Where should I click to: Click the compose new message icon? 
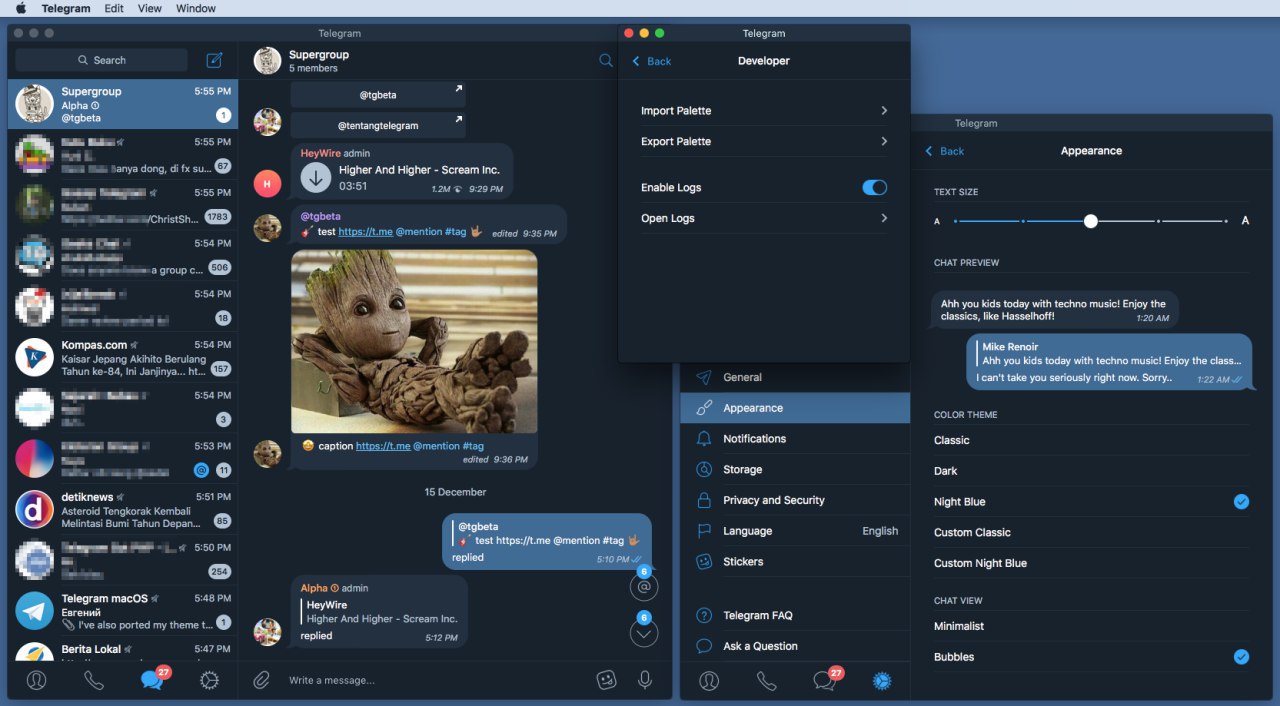(x=214, y=60)
